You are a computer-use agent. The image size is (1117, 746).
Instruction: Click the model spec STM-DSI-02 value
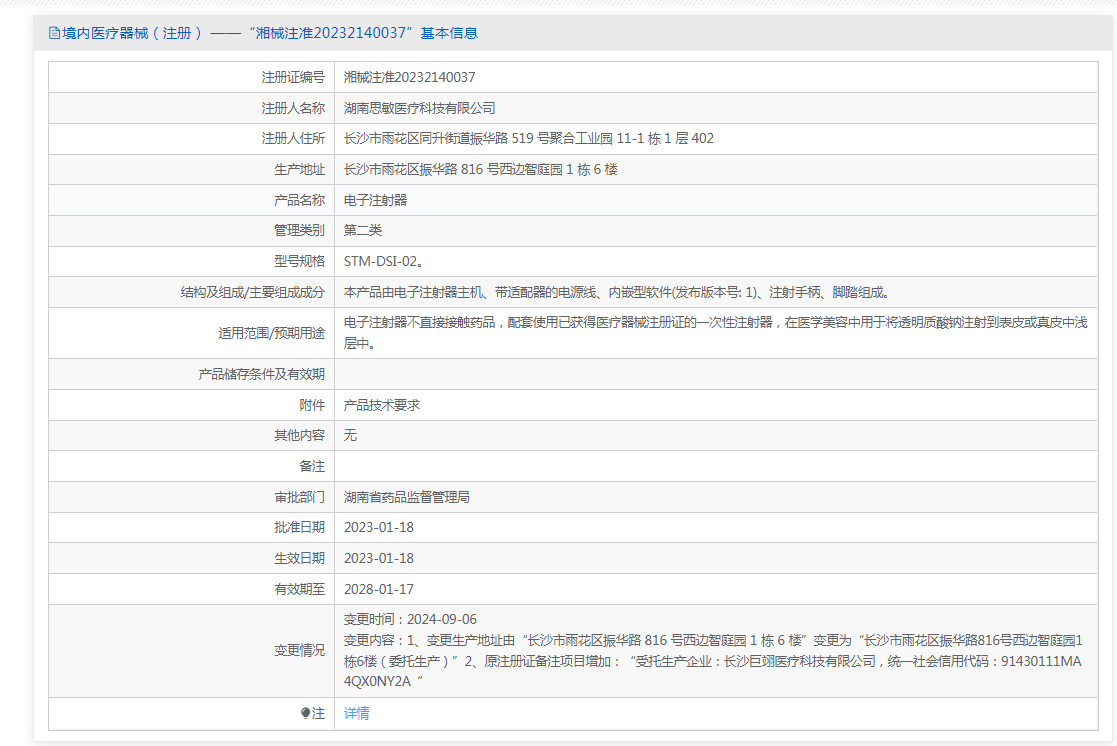(383, 261)
